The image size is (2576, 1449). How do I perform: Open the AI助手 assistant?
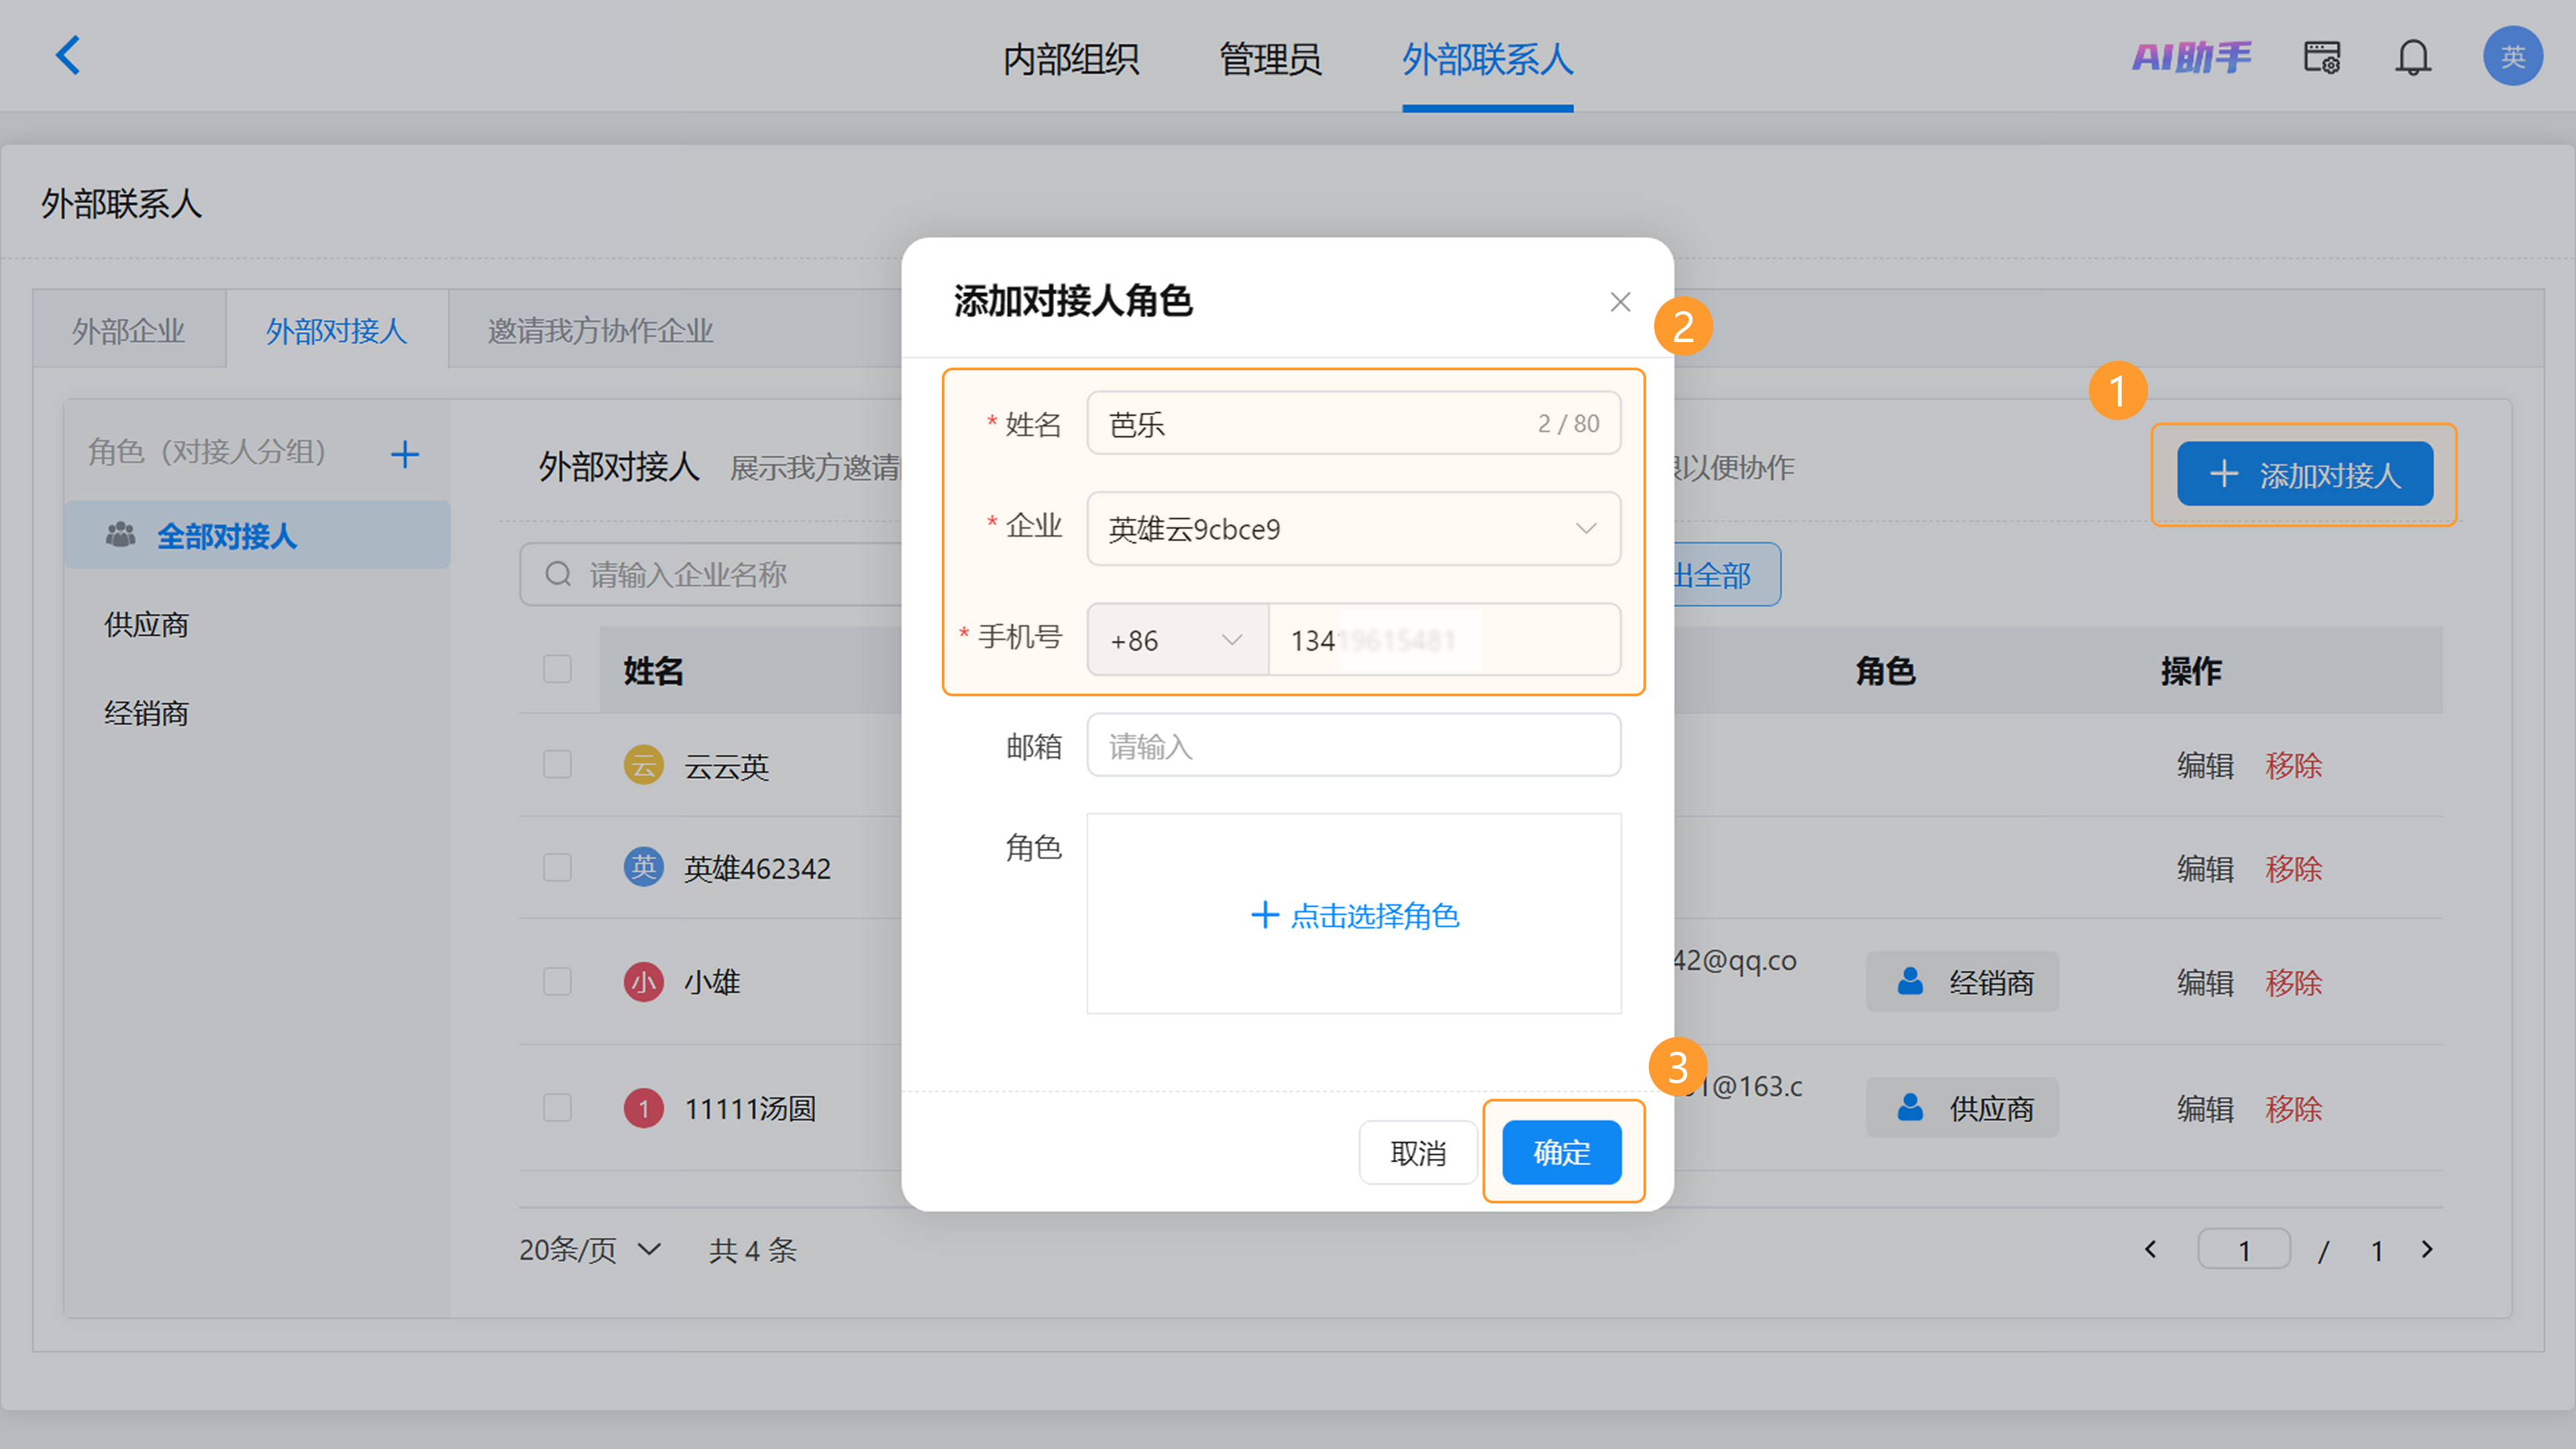[x=2192, y=57]
